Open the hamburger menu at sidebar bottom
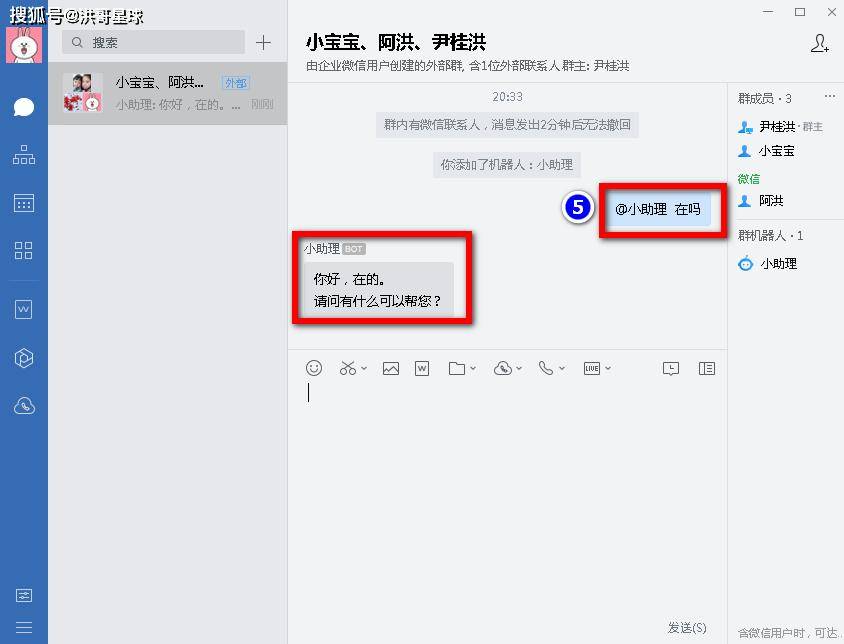Image resolution: width=844 pixels, height=644 pixels. coord(24,627)
